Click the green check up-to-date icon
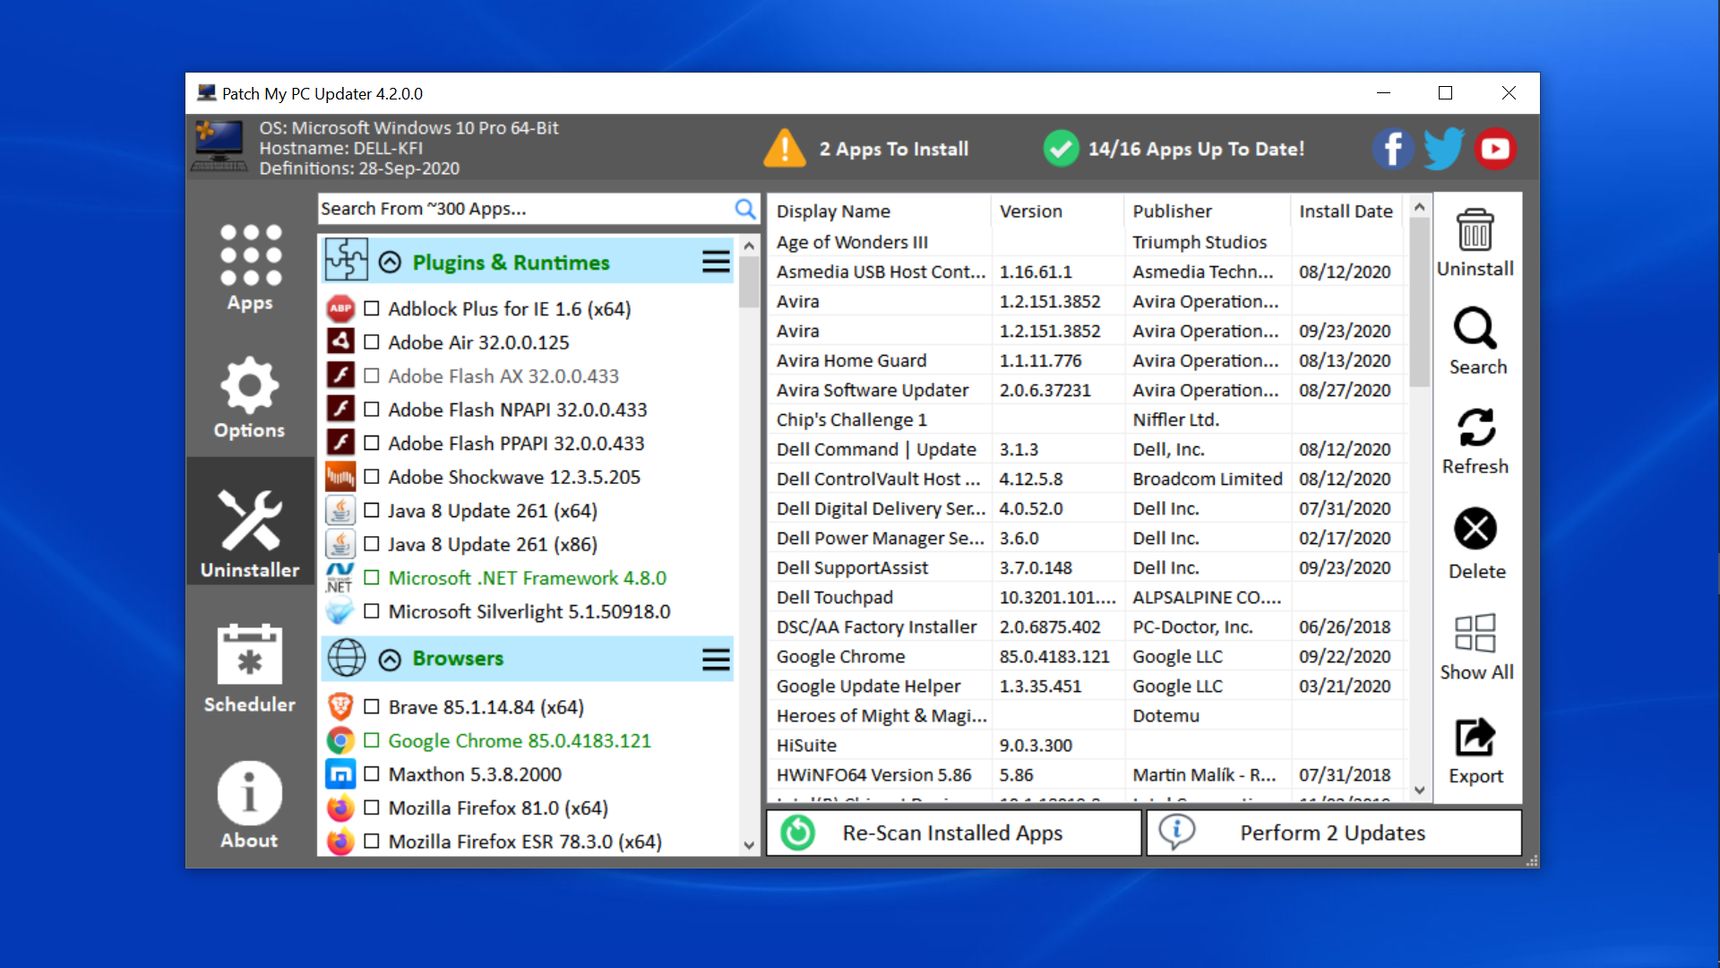Screen dimensions: 1720x968 pyautogui.click(x=1060, y=149)
